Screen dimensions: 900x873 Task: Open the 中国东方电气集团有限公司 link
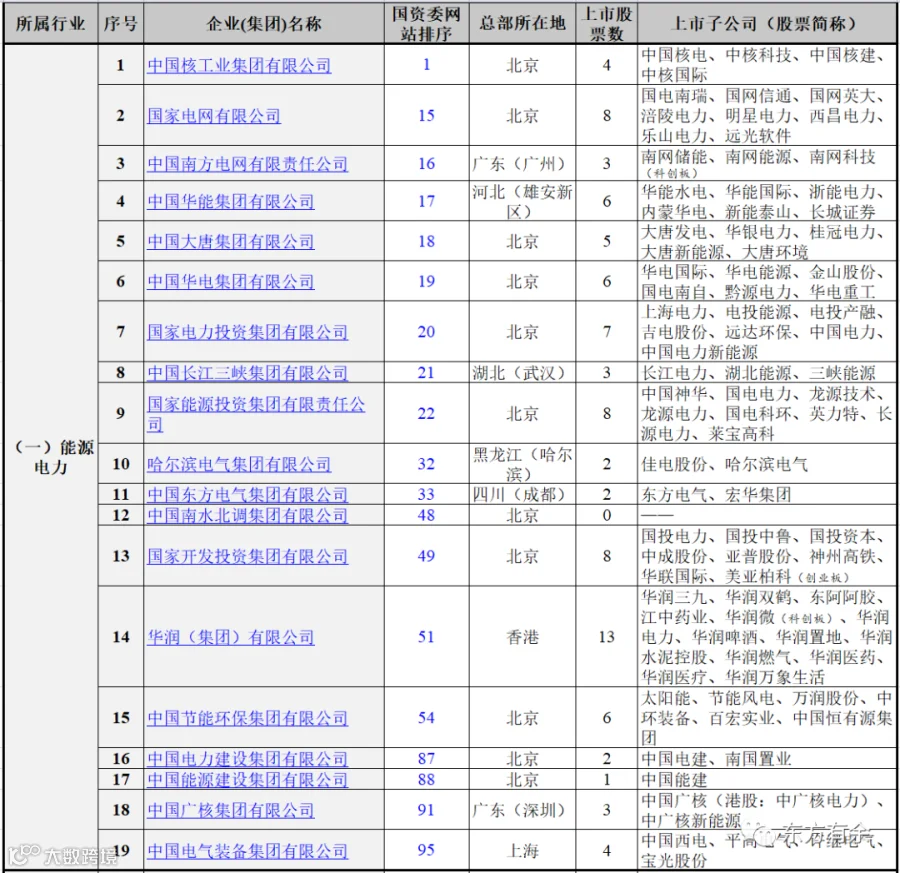click(247, 495)
